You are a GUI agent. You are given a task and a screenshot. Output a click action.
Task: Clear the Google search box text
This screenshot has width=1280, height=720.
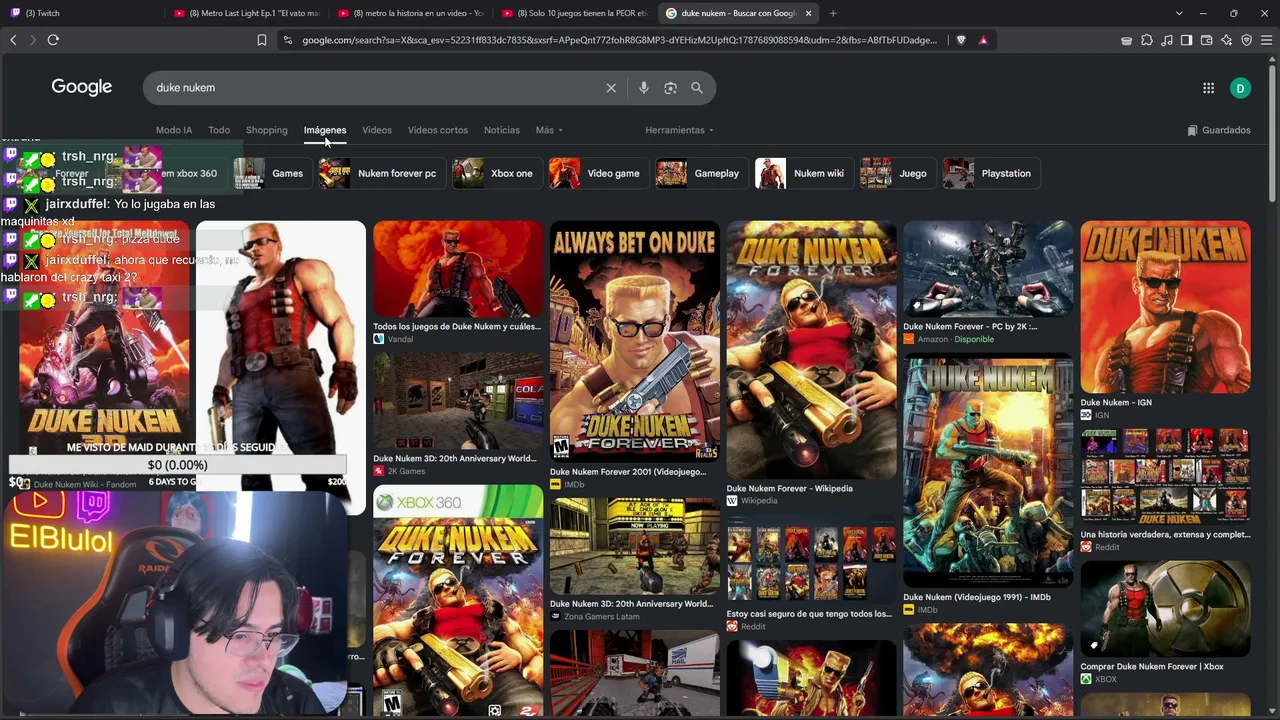(611, 88)
